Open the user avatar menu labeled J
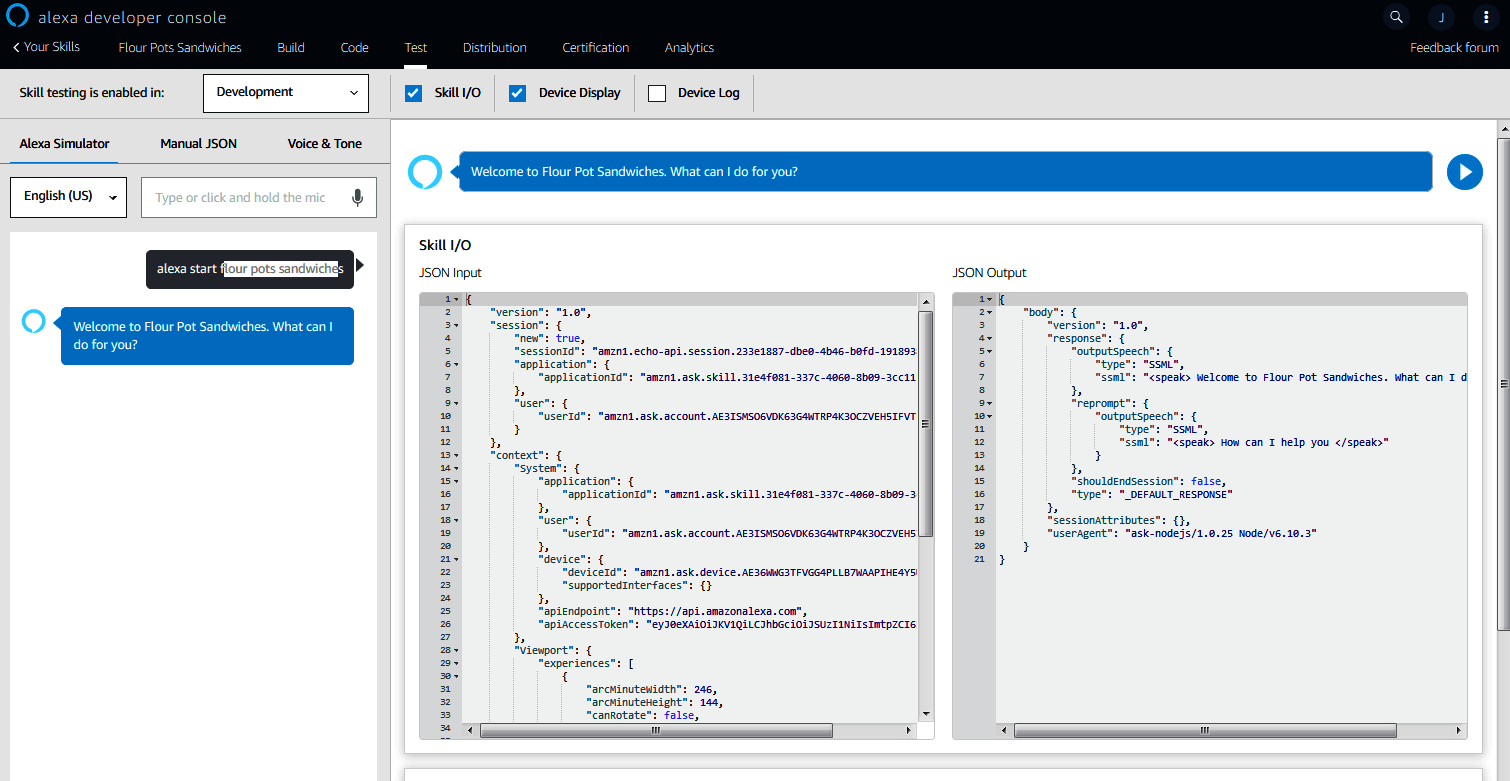The width and height of the screenshot is (1510, 781). [1441, 17]
